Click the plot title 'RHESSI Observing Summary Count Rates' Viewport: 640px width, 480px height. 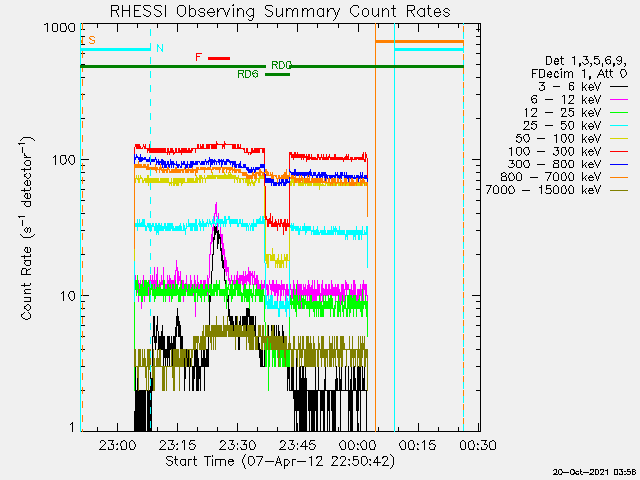280,11
